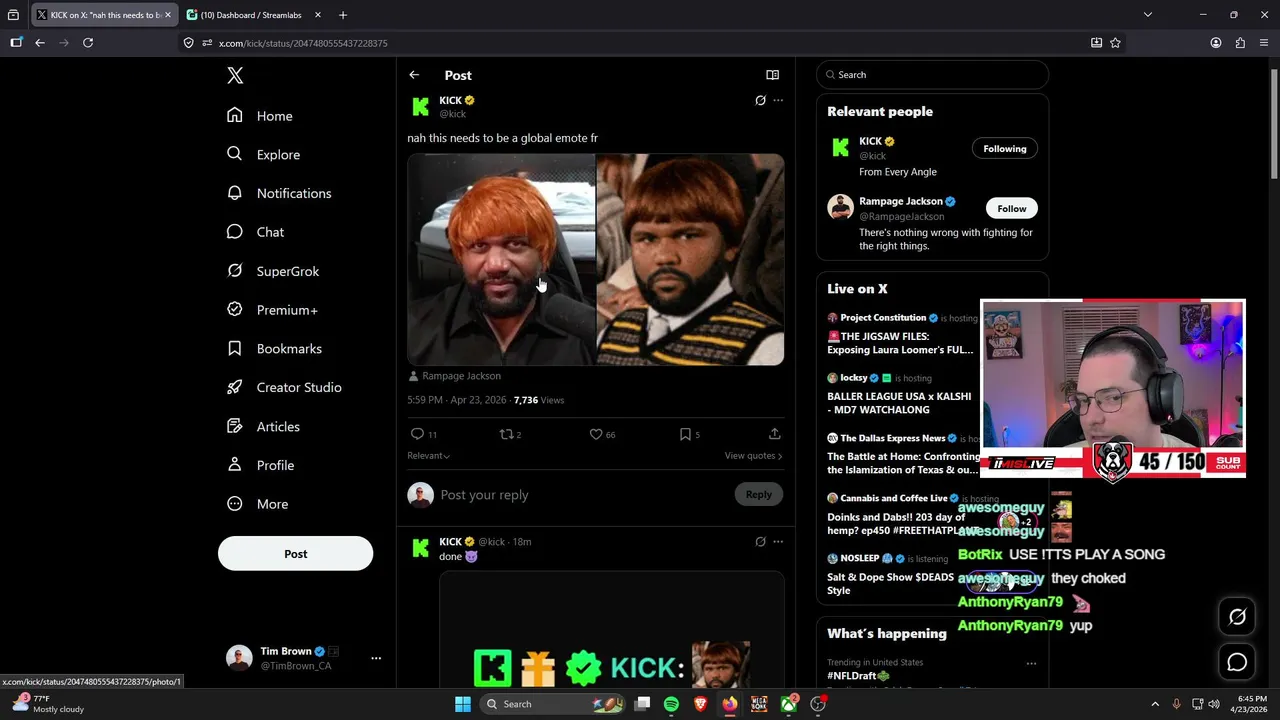Open X logo home link

coord(235,76)
